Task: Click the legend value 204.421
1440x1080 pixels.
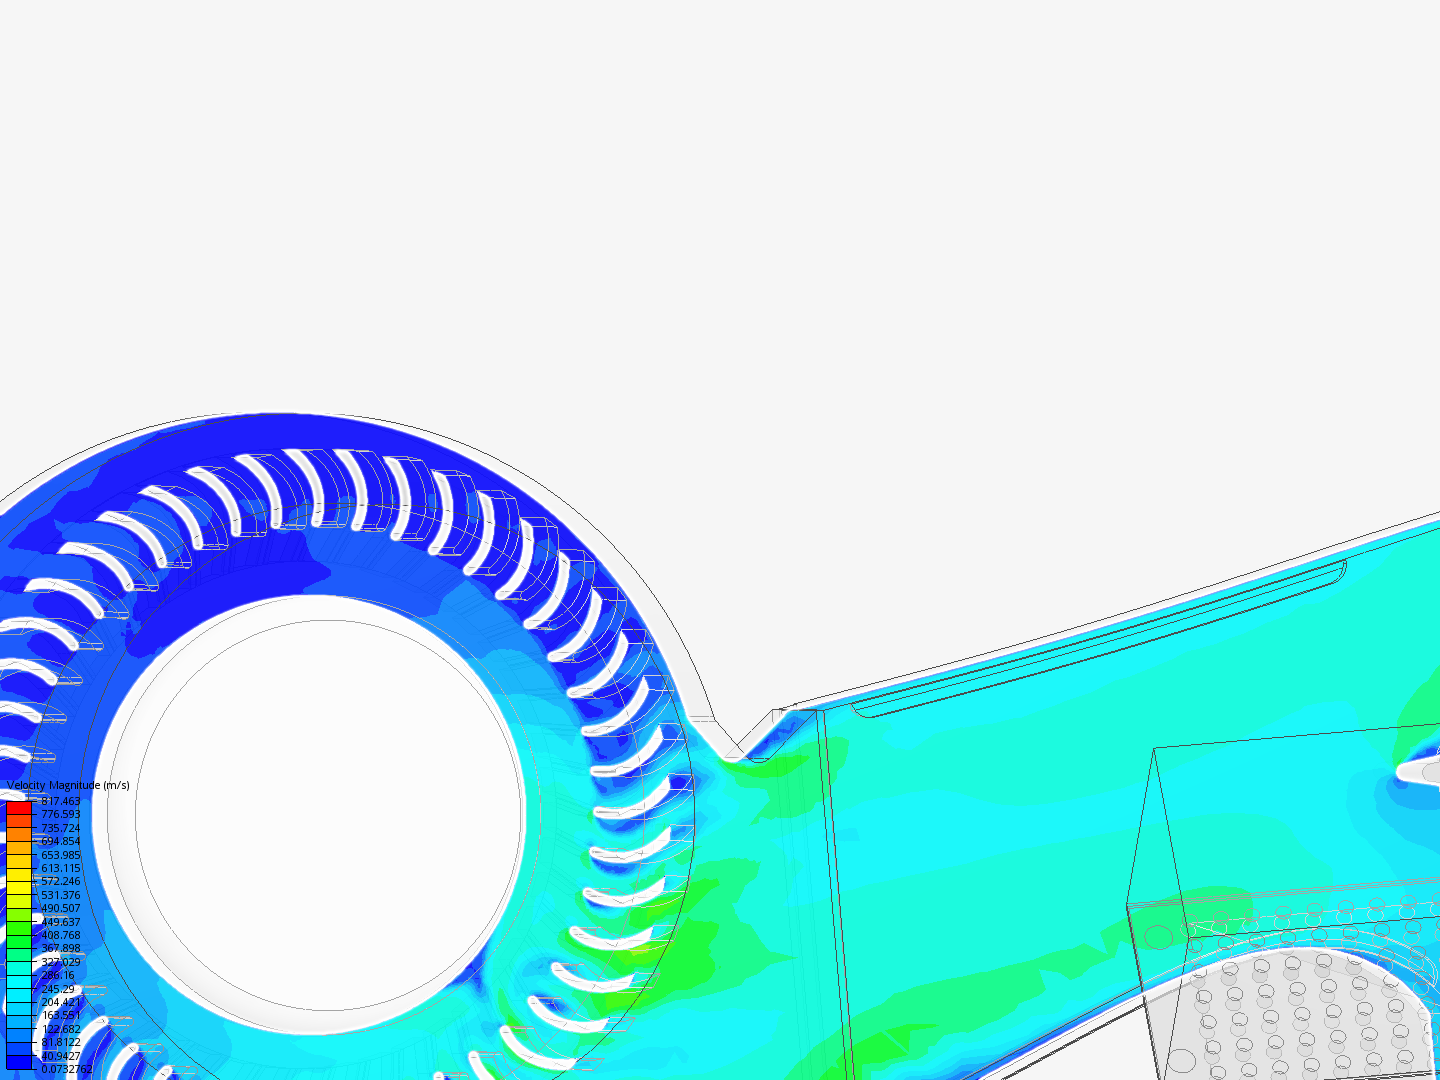Action: (60, 1002)
